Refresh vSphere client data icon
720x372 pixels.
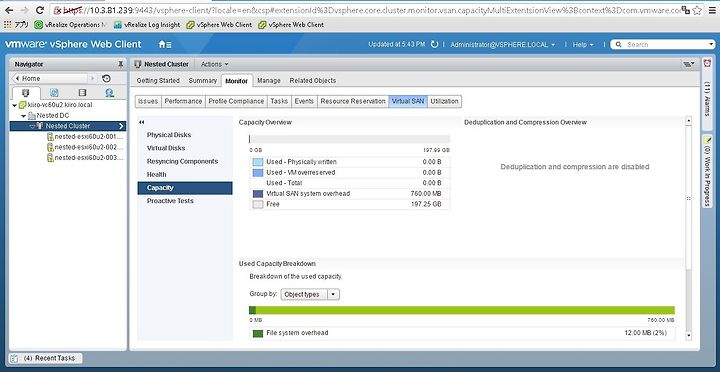click(434, 45)
